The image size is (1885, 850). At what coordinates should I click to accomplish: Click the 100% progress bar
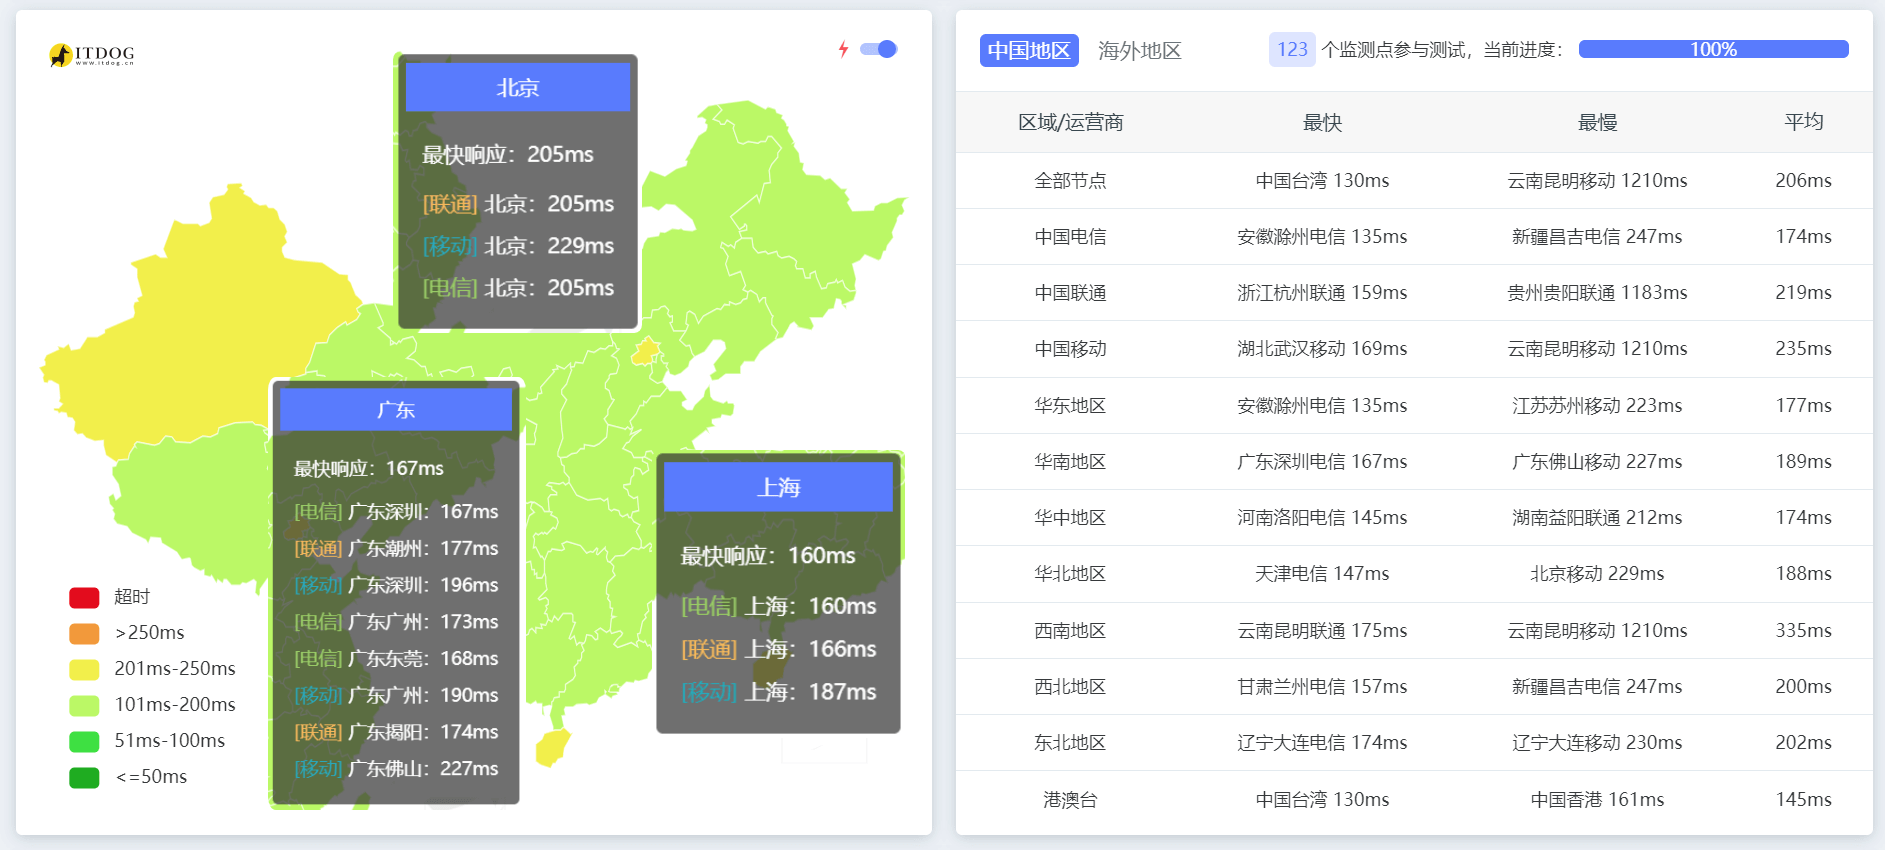click(x=1712, y=49)
